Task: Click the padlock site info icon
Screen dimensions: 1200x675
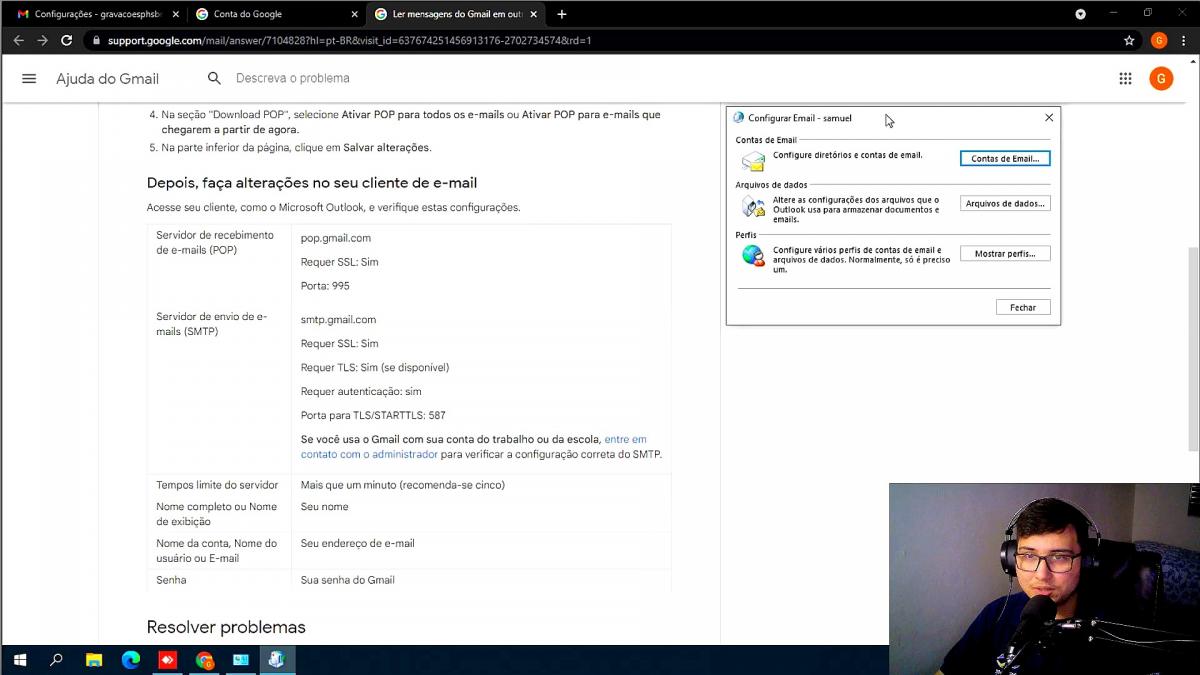Action: pos(96,40)
